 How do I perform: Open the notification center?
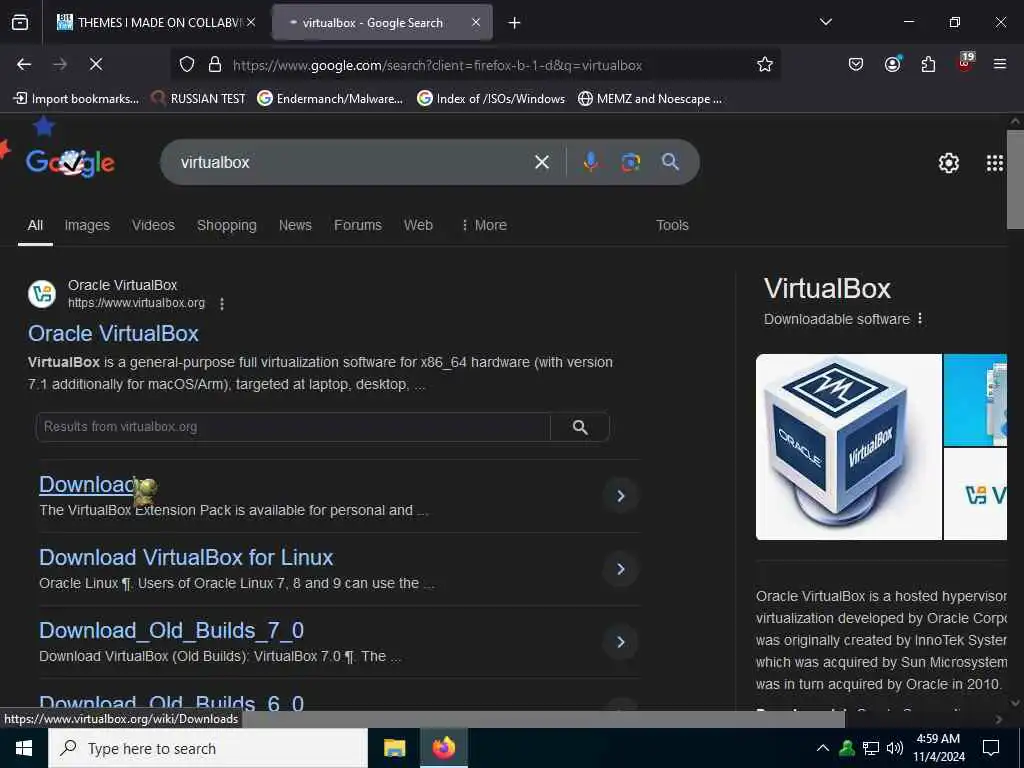click(x=991, y=748)
